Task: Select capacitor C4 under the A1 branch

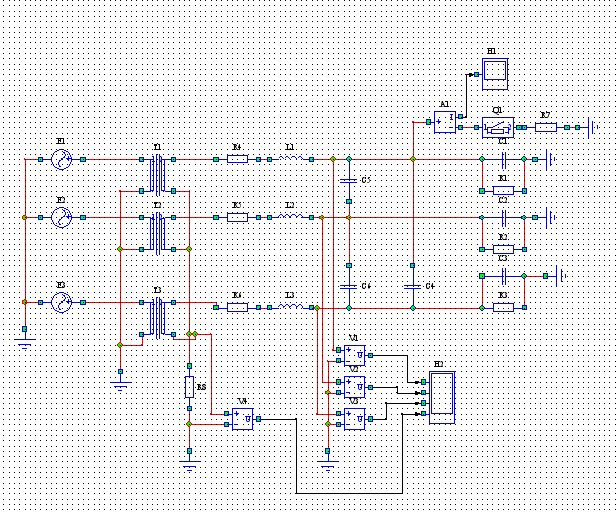Action: tap(412, 286)
